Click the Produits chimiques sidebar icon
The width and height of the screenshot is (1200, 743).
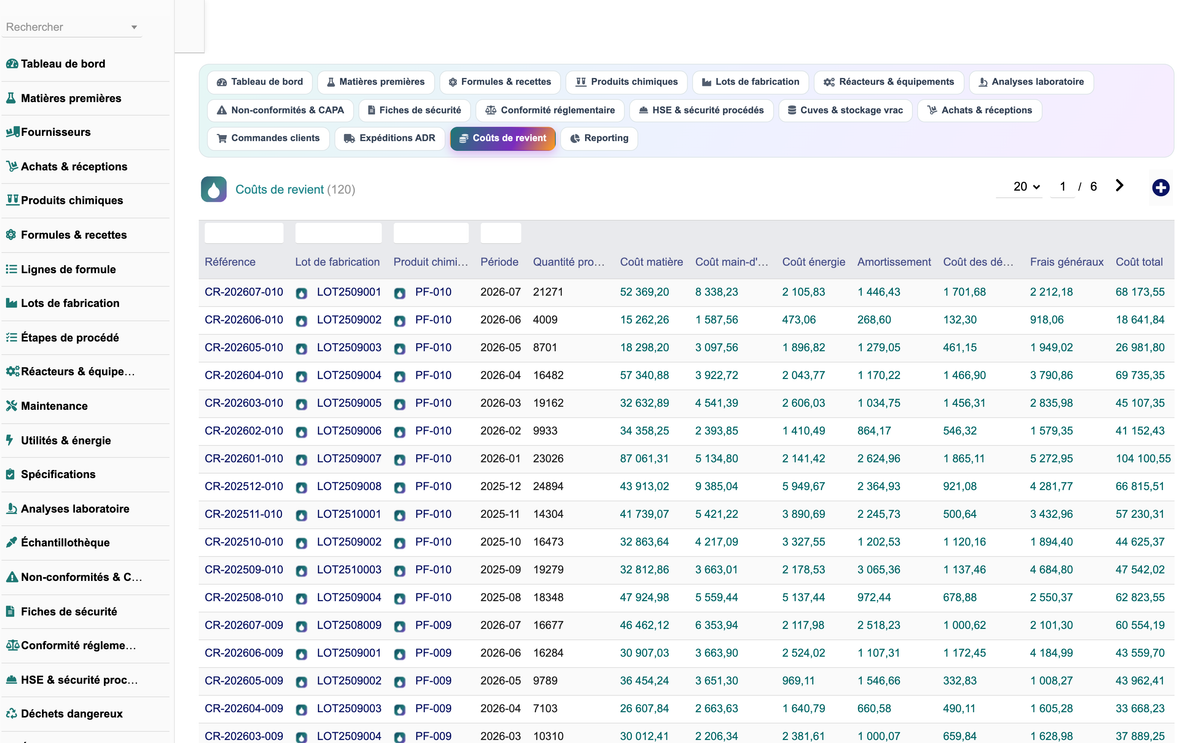coord(12,201)
